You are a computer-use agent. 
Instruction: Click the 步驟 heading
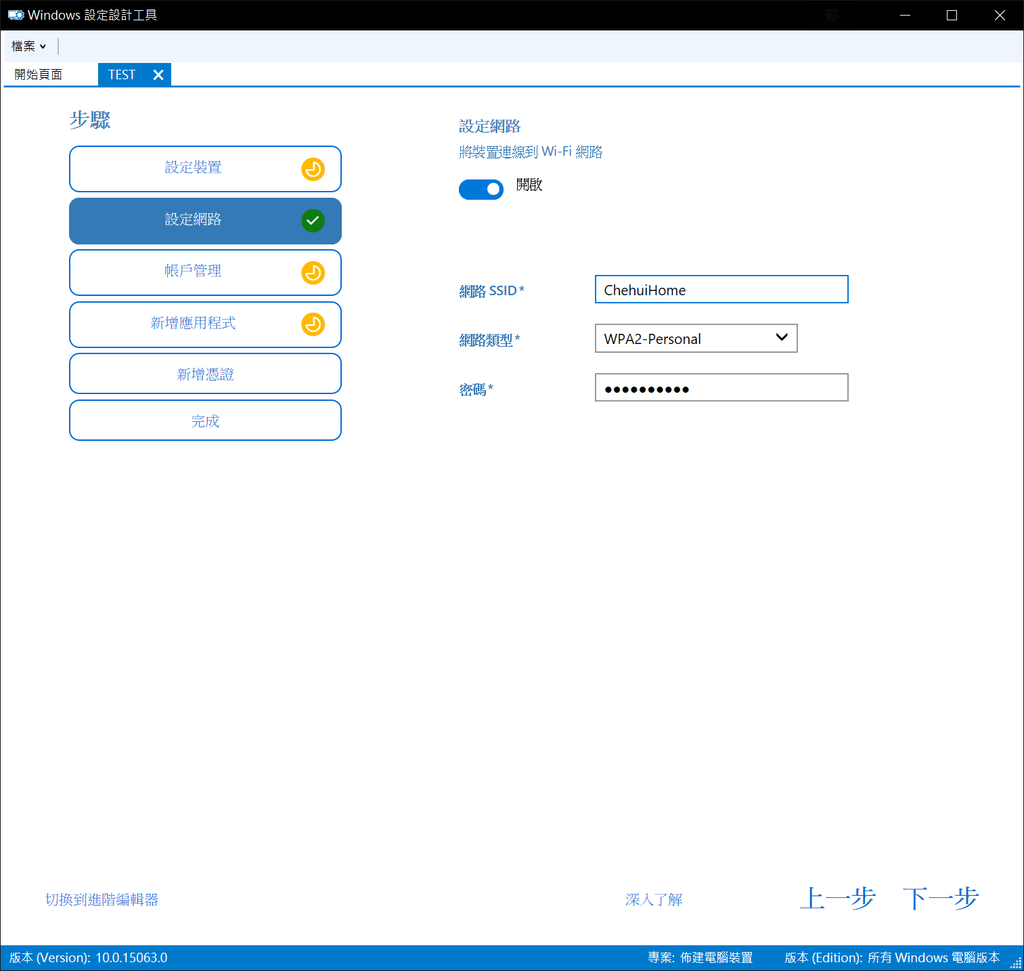click(90, 120)
